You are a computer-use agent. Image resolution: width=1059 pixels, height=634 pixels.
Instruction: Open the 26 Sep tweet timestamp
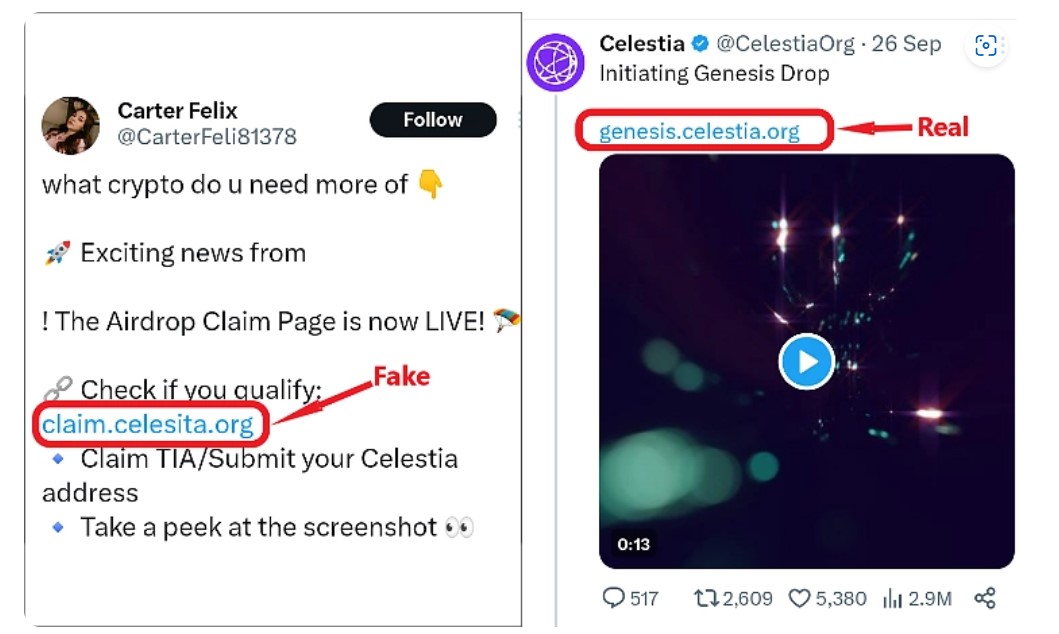(907, 44)
